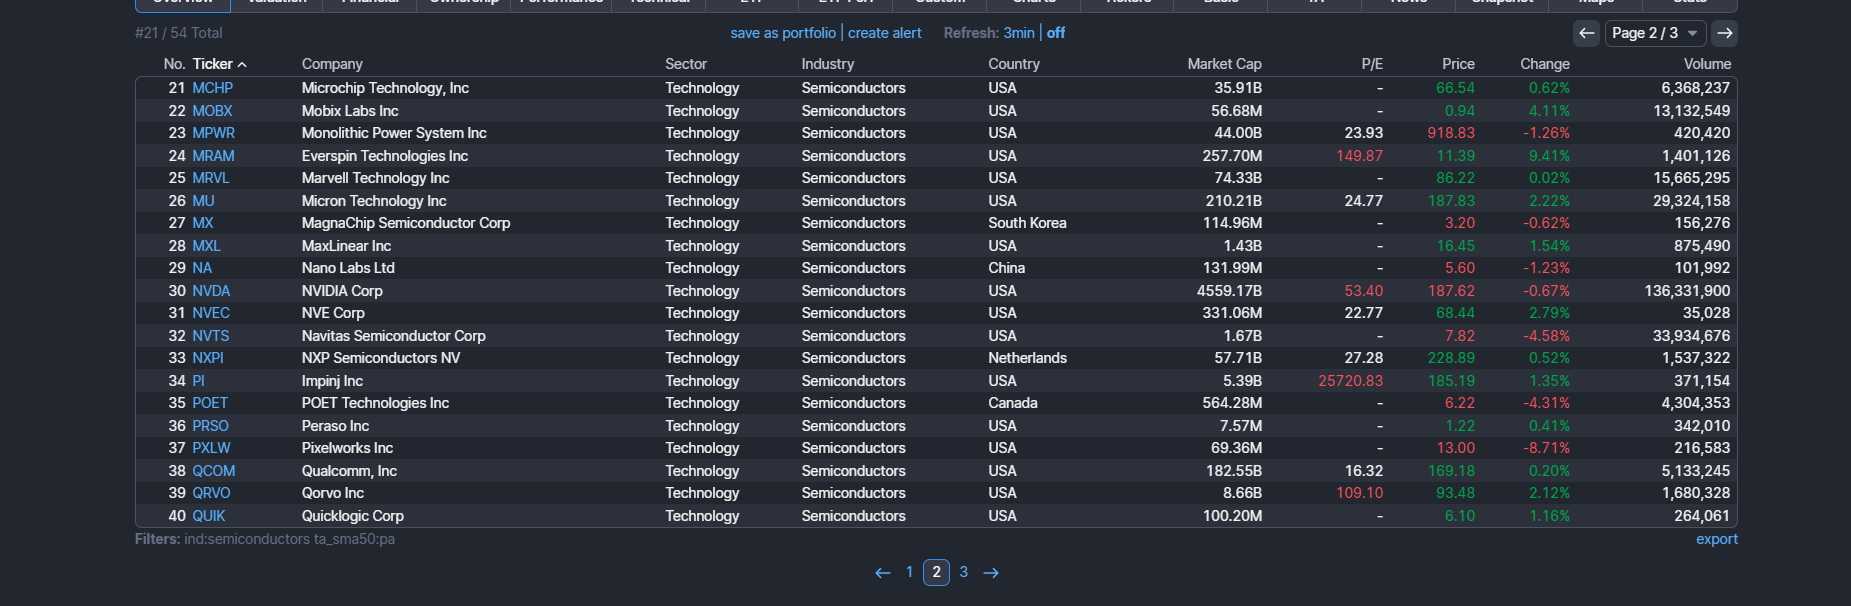Sort by the Industry column header
The image size is (1851, 606).
(x=828, y=64)
